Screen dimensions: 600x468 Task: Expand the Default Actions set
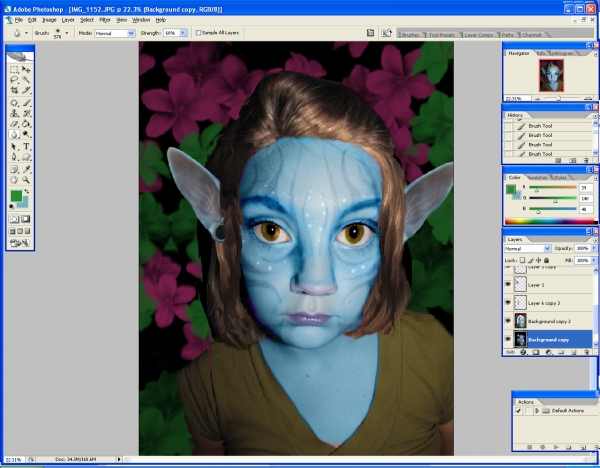(x=537, y=411)
